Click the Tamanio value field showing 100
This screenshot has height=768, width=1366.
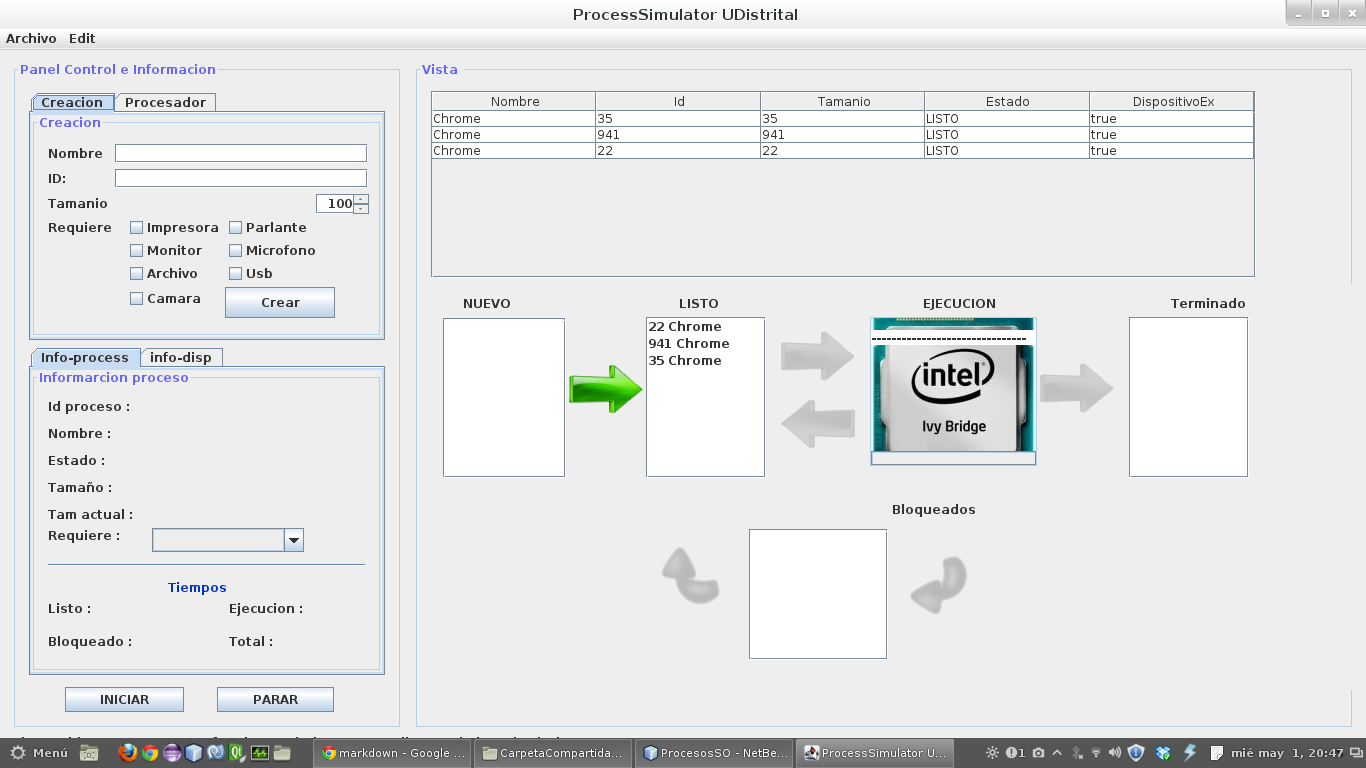[x=335, y=204]
